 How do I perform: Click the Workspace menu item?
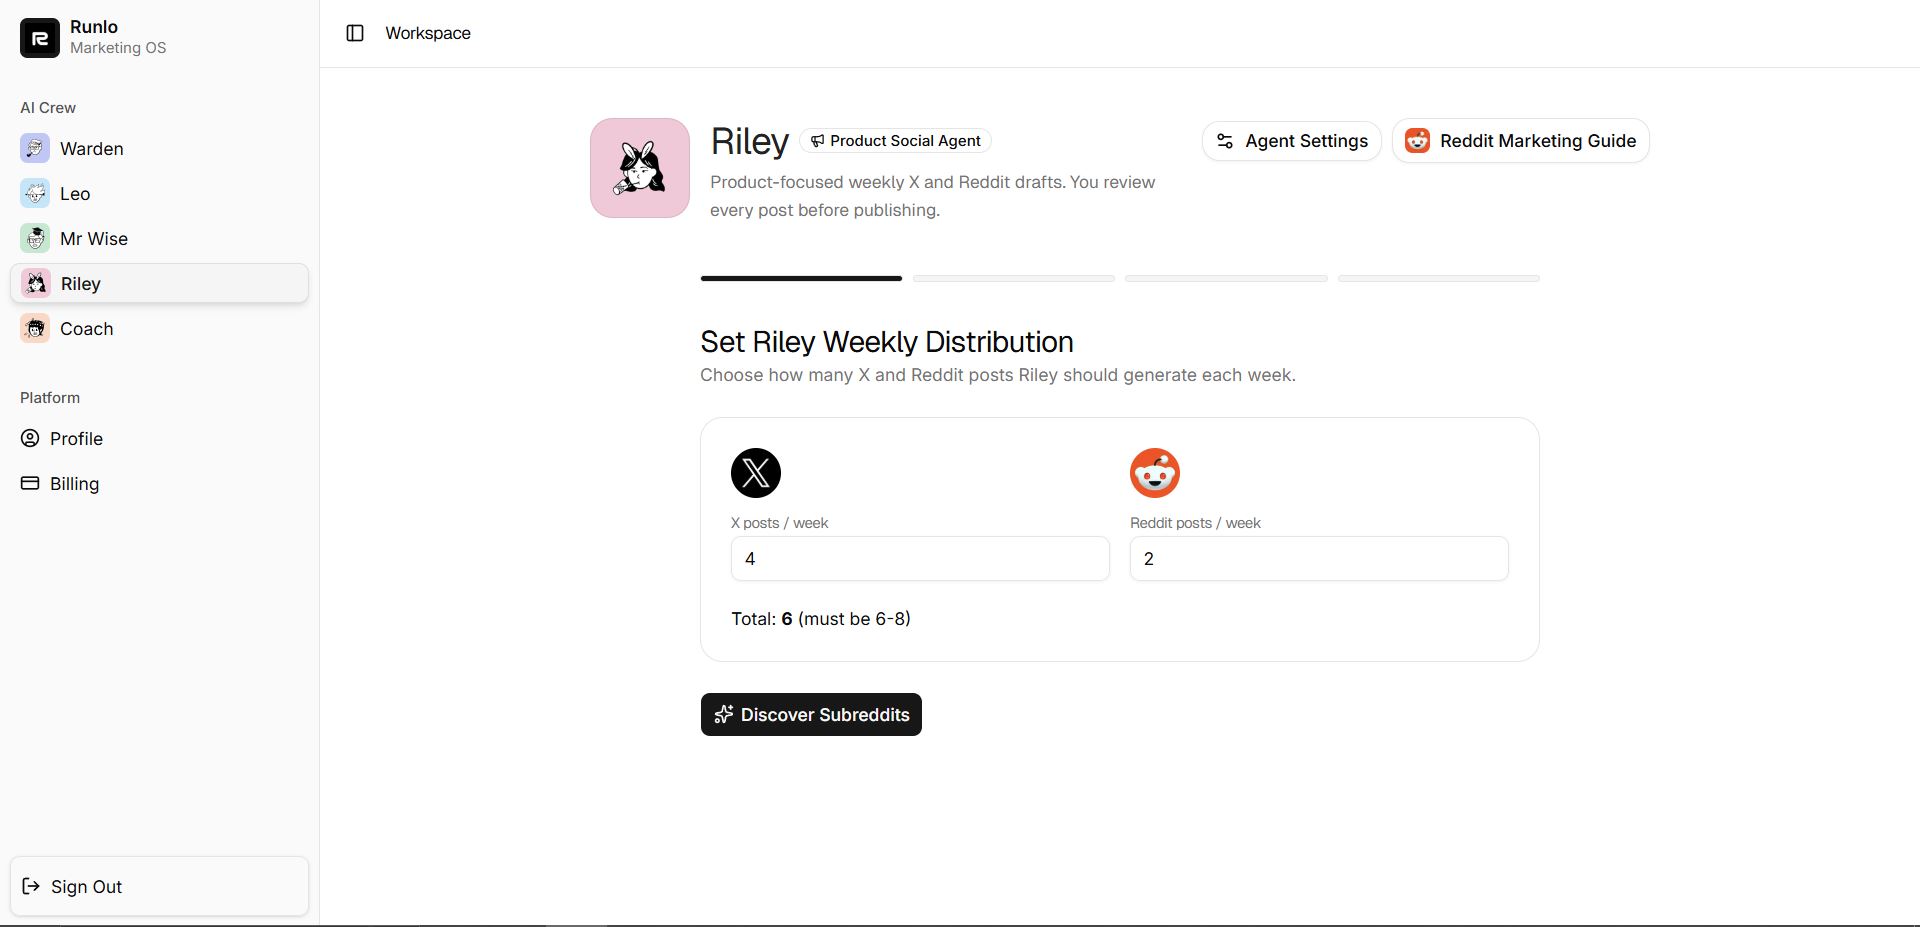[x=427, y=33]
